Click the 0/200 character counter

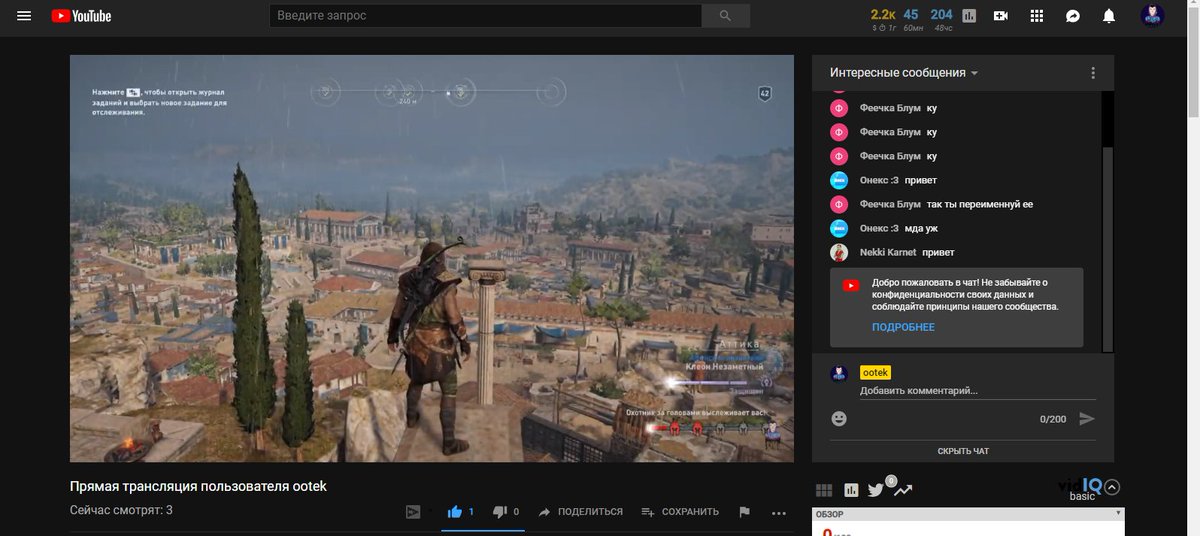click(x=1053, y=419)
